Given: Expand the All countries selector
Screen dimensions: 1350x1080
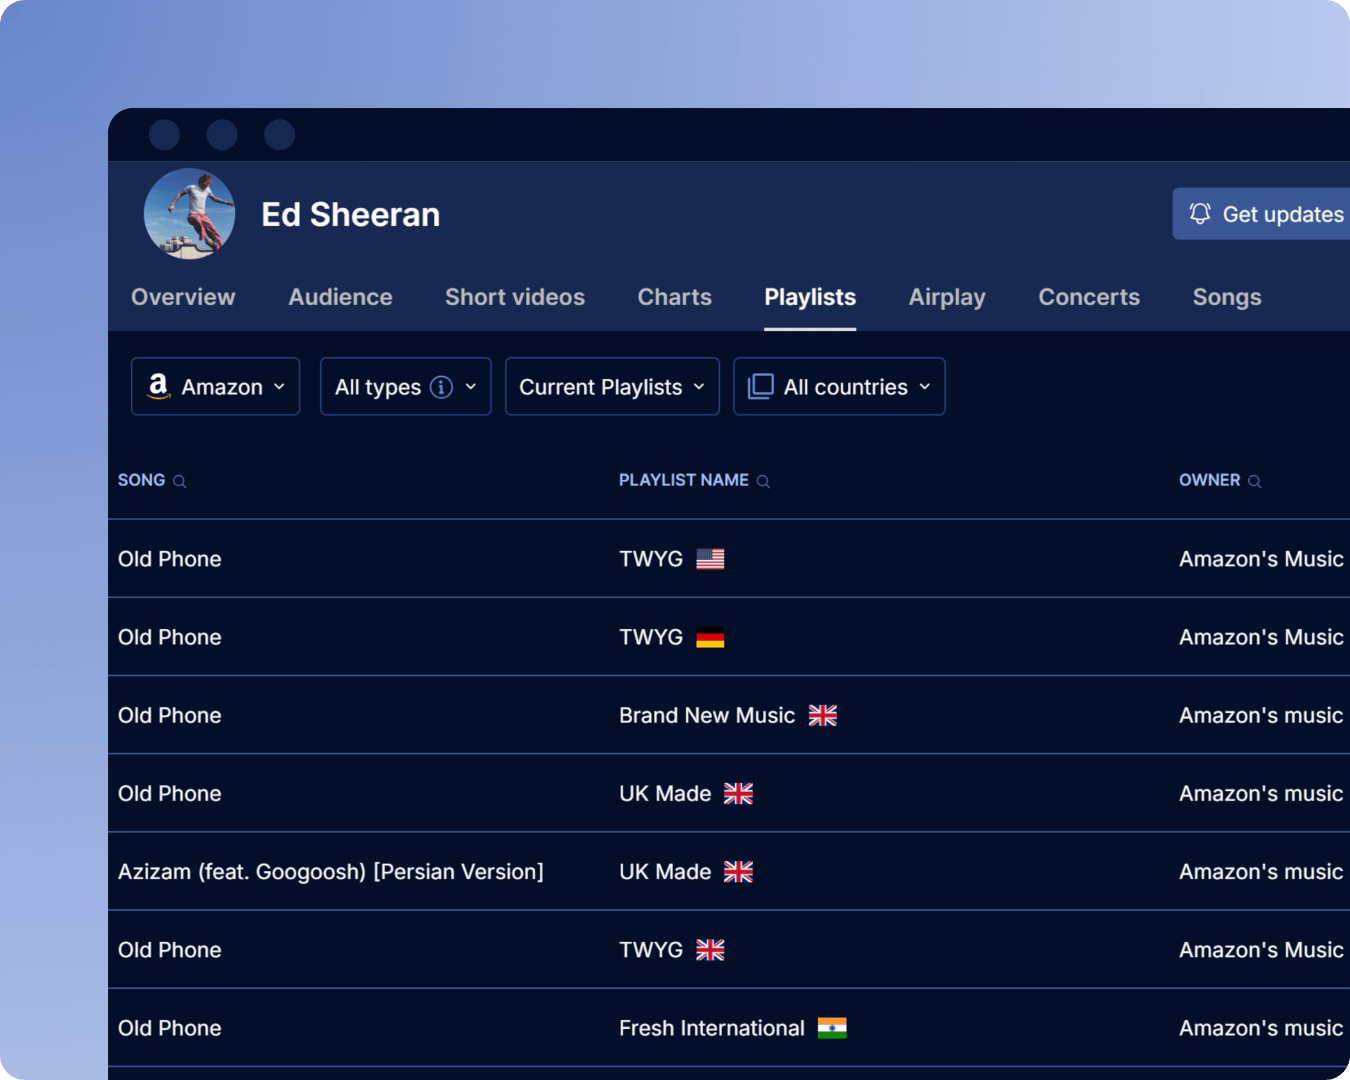Looking at the screenshot, I should [839, 386].
